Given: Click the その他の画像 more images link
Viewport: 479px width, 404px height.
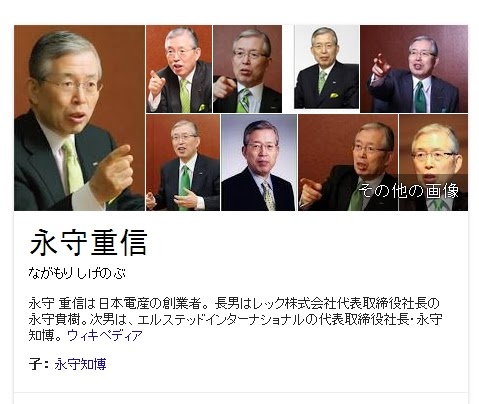Looking at the screenshot, I should tap(409, 191).
